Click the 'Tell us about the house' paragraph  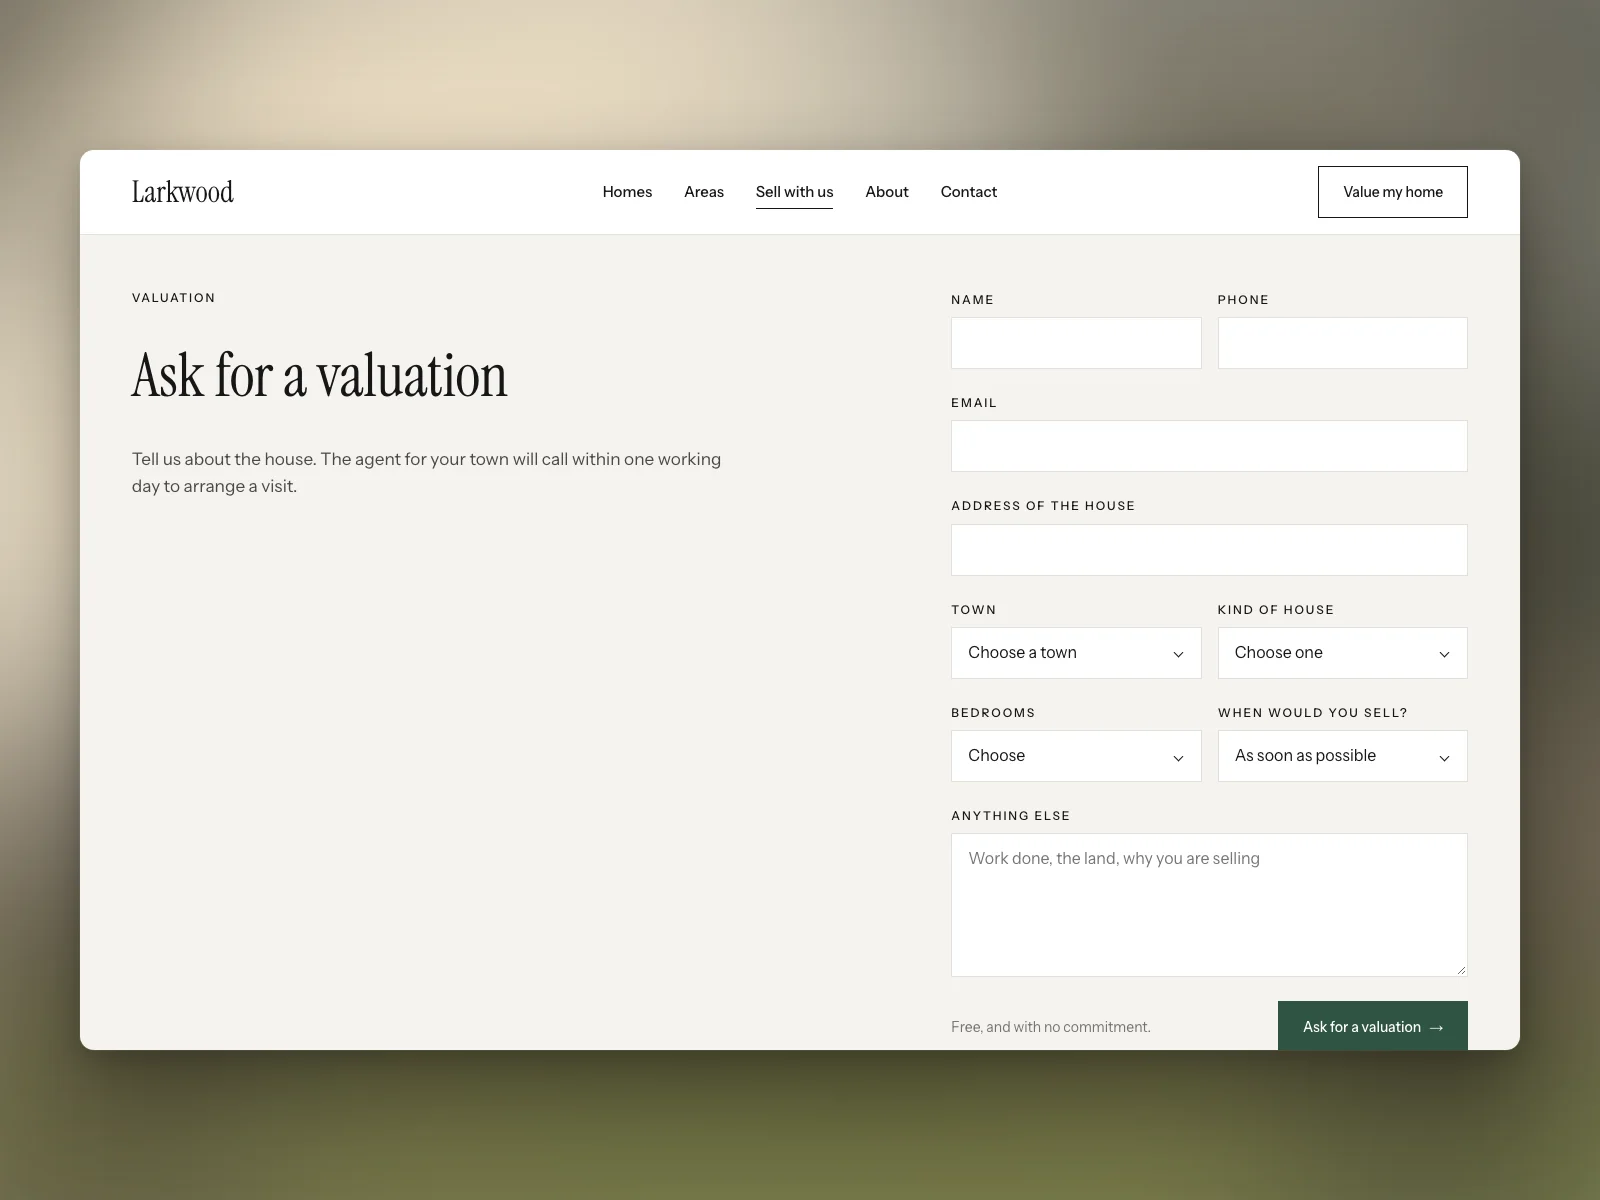pyautogui.click(x=427, y=473)
